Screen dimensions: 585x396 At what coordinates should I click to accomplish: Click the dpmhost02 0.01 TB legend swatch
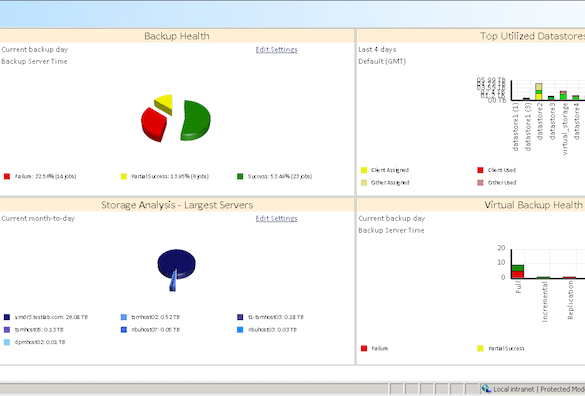click(x=7, y=342)
